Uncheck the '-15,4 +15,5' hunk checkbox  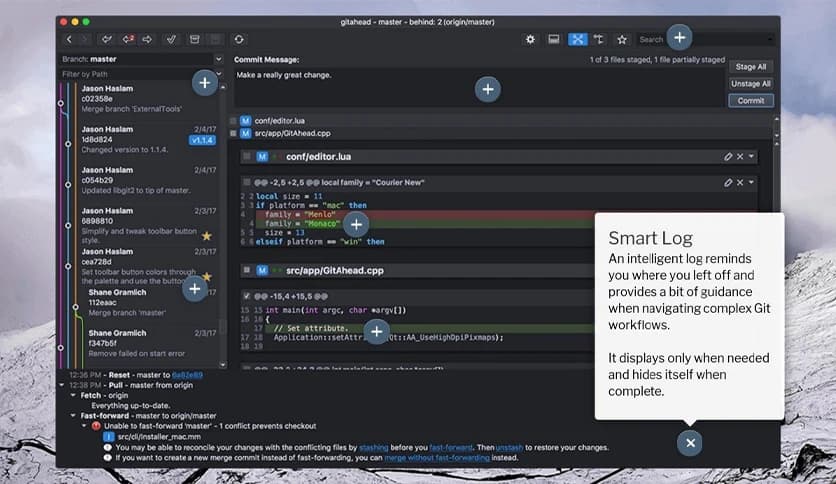coord(246,296)
